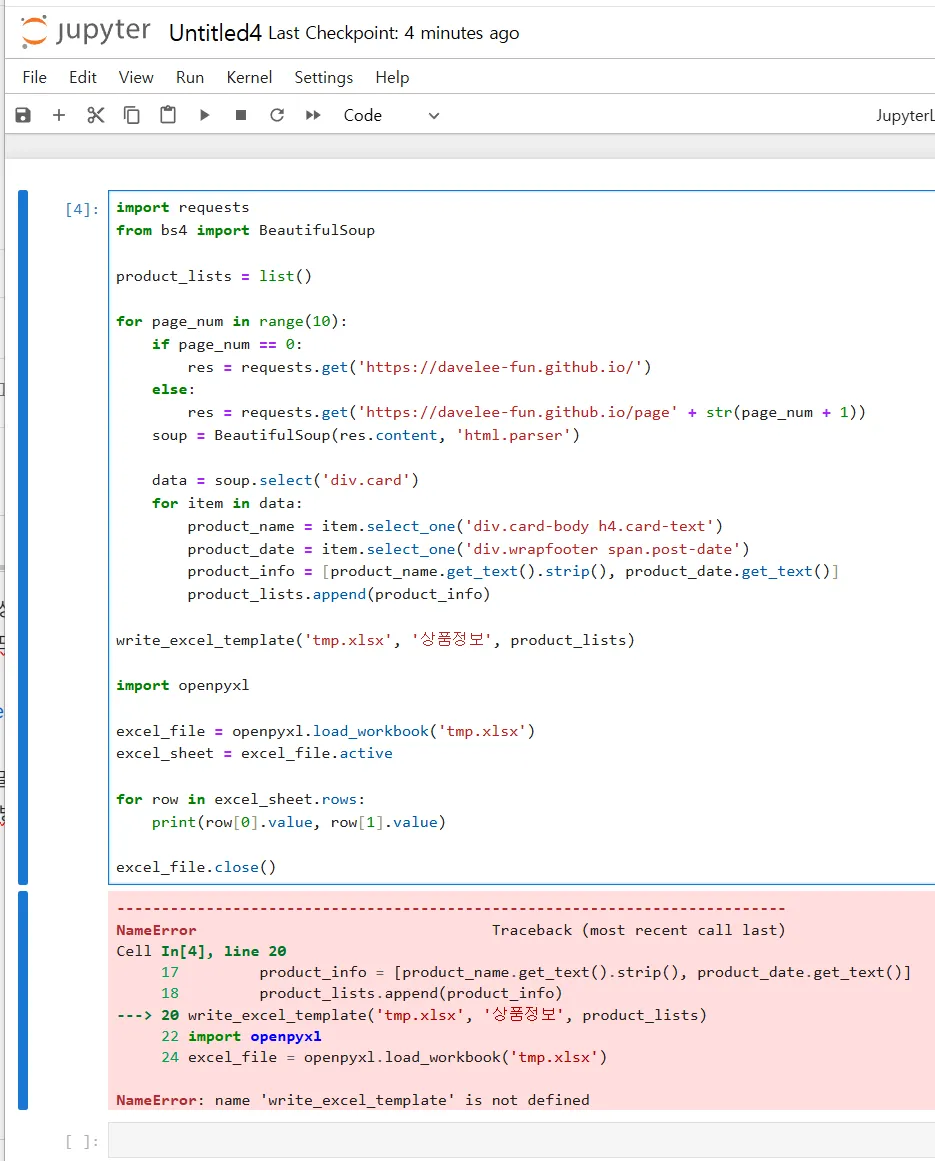Collapse the error output using its blue bar
Screen dimensions: 935x1161
click(23, 1000)
